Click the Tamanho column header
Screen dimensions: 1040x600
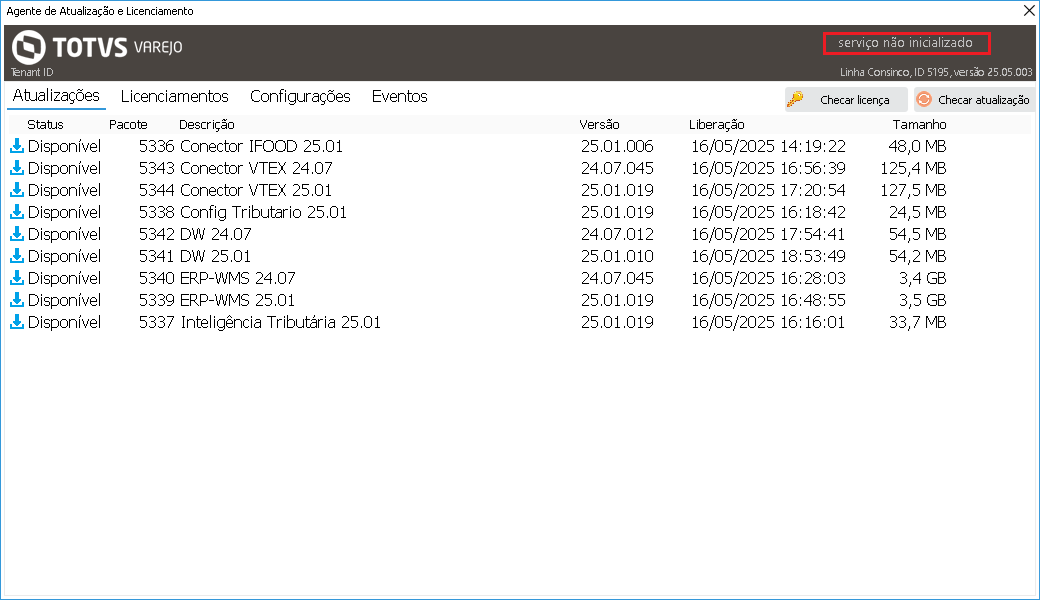919,124
